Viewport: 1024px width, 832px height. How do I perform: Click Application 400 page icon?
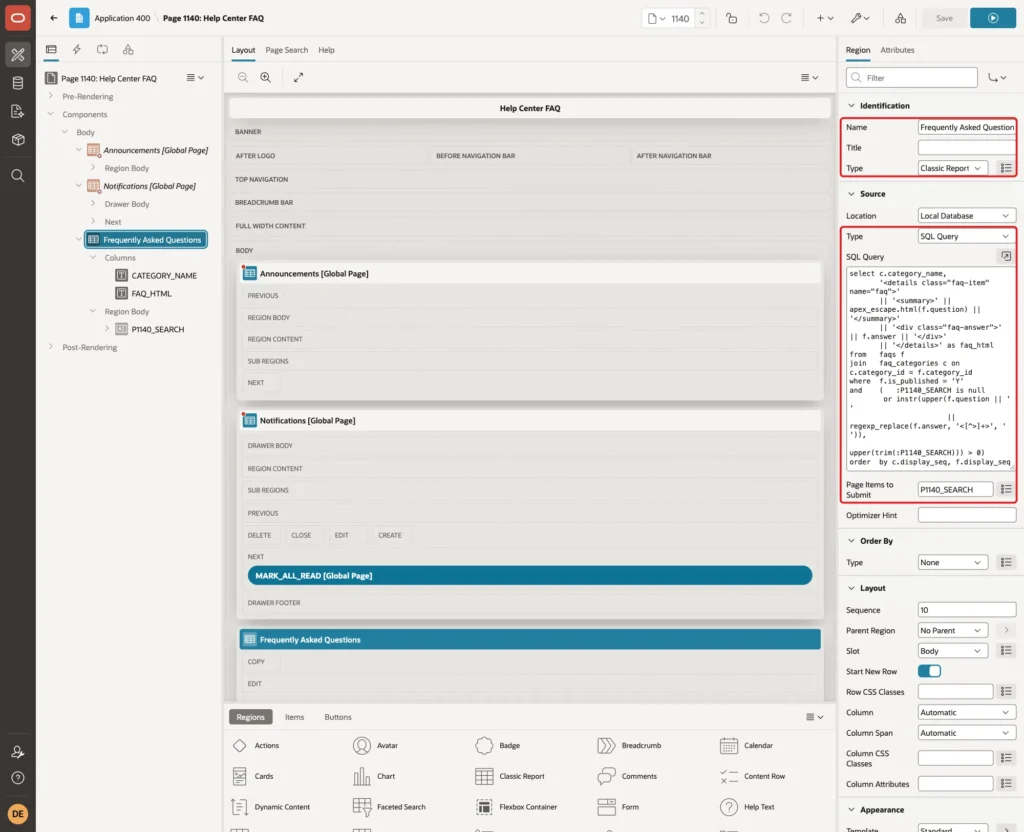[x=79, y=18]
